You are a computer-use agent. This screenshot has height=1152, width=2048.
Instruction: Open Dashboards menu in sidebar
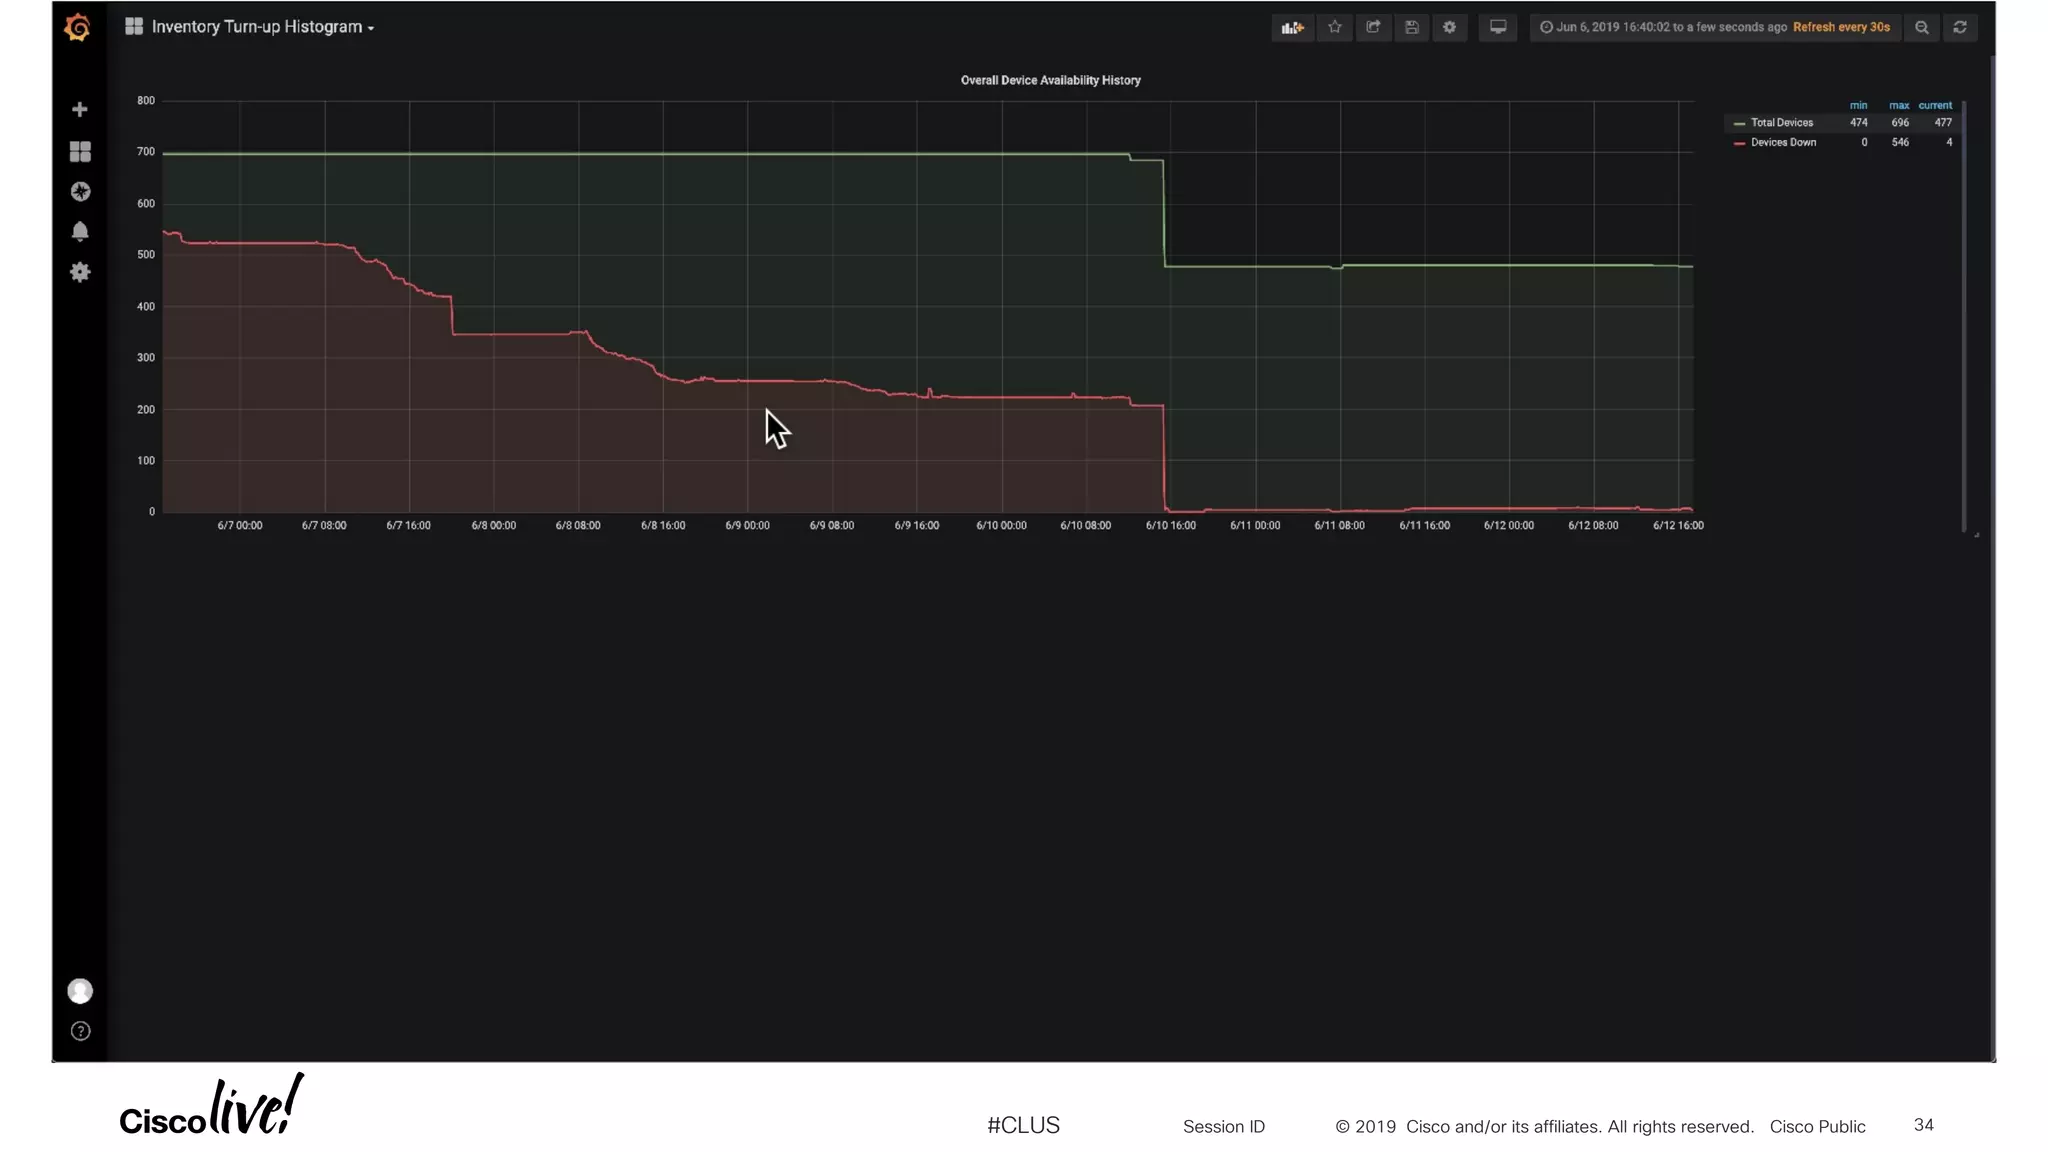coord(80,151)
